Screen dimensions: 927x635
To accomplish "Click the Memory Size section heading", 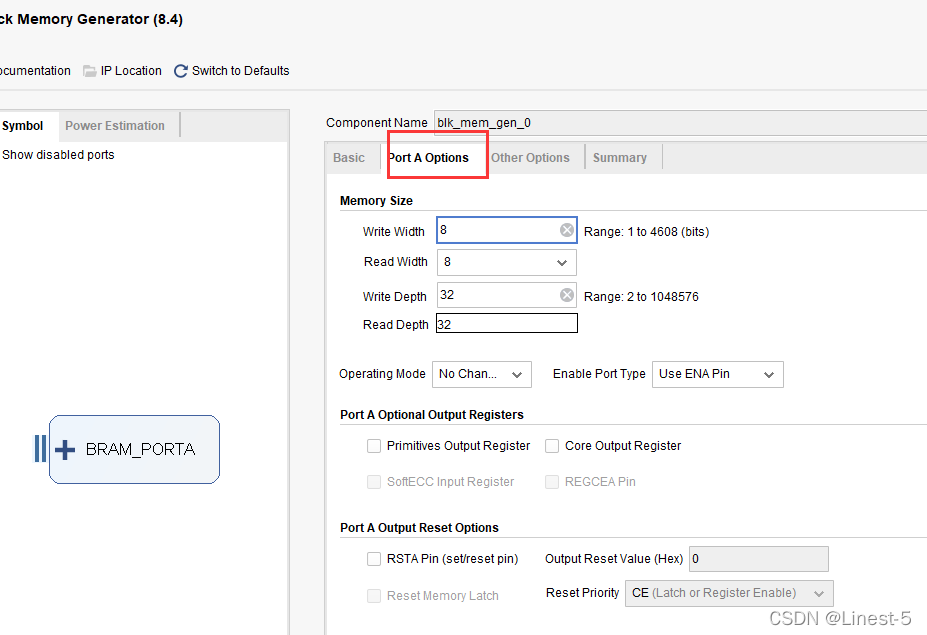I will 376,201.
